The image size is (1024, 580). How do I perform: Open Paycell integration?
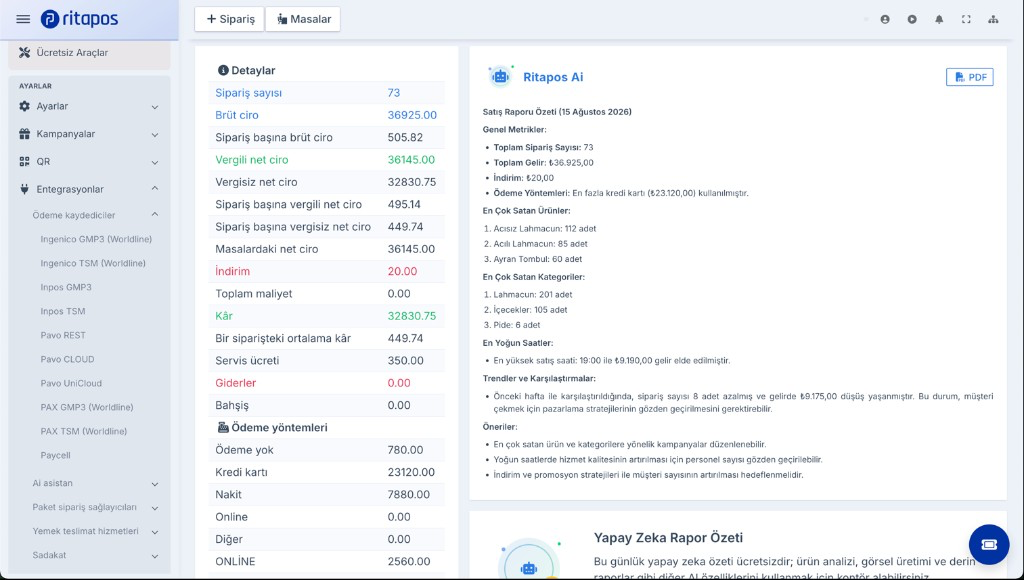click(x=56, y=455)
